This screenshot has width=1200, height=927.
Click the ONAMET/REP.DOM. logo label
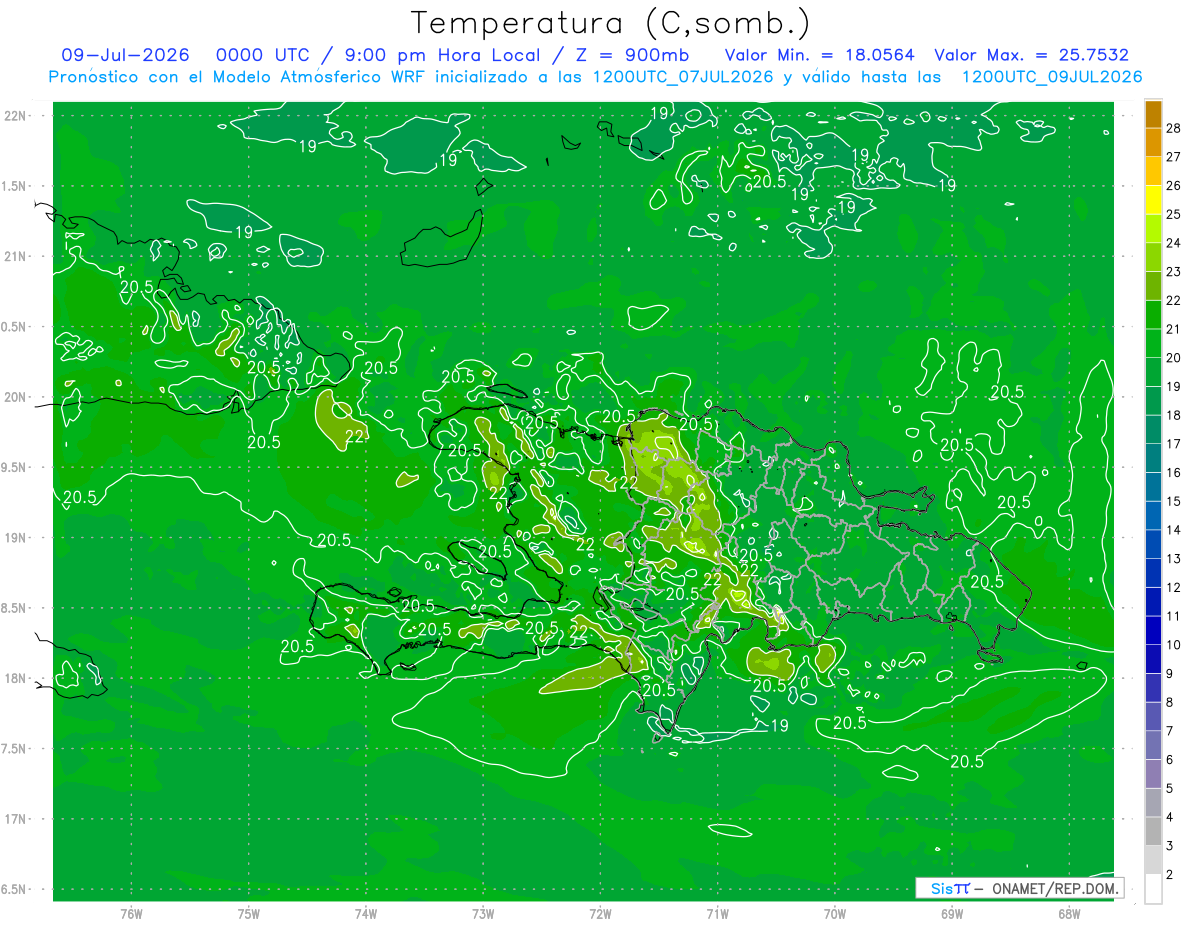coord(1056,888)
